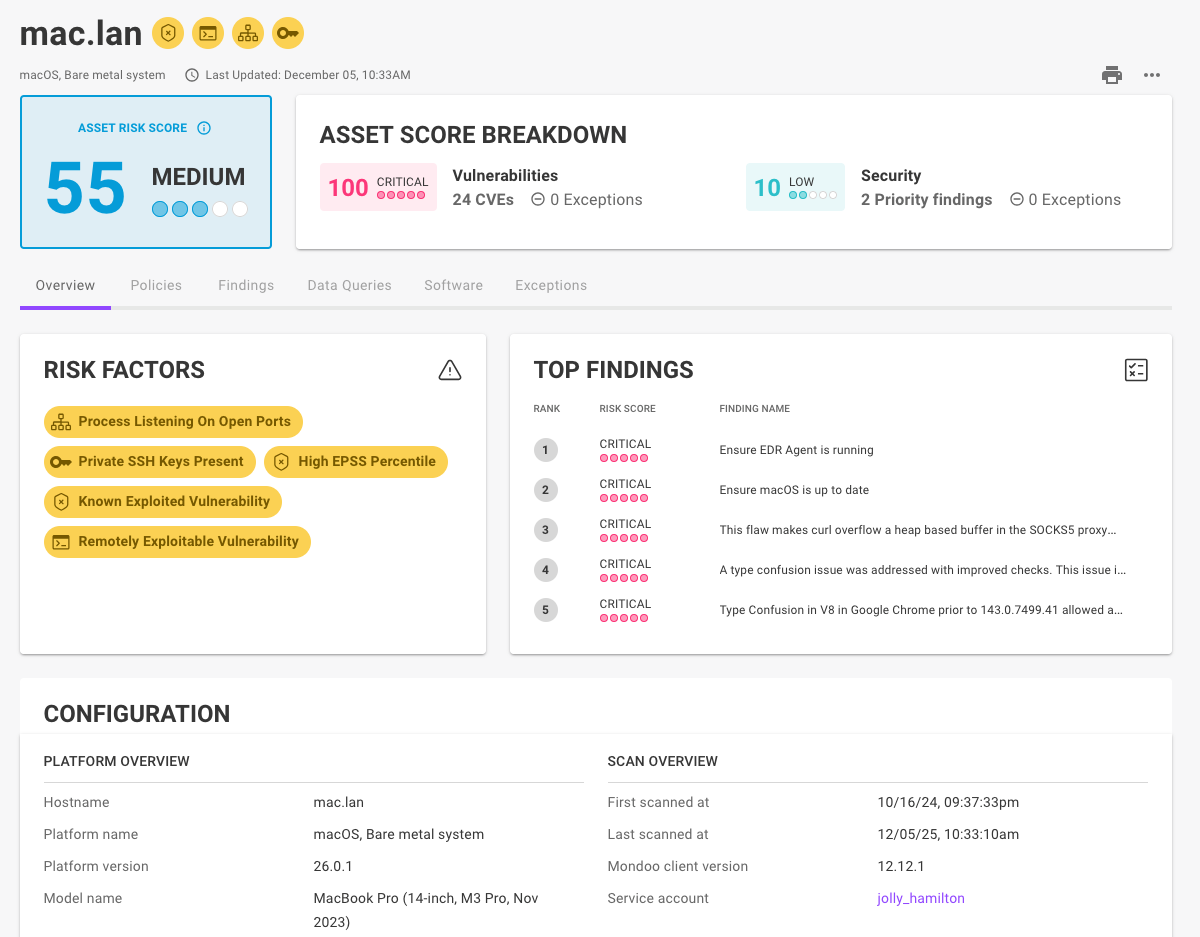Click the Private SSH Keys Present chip

click(x=150, y=462)
